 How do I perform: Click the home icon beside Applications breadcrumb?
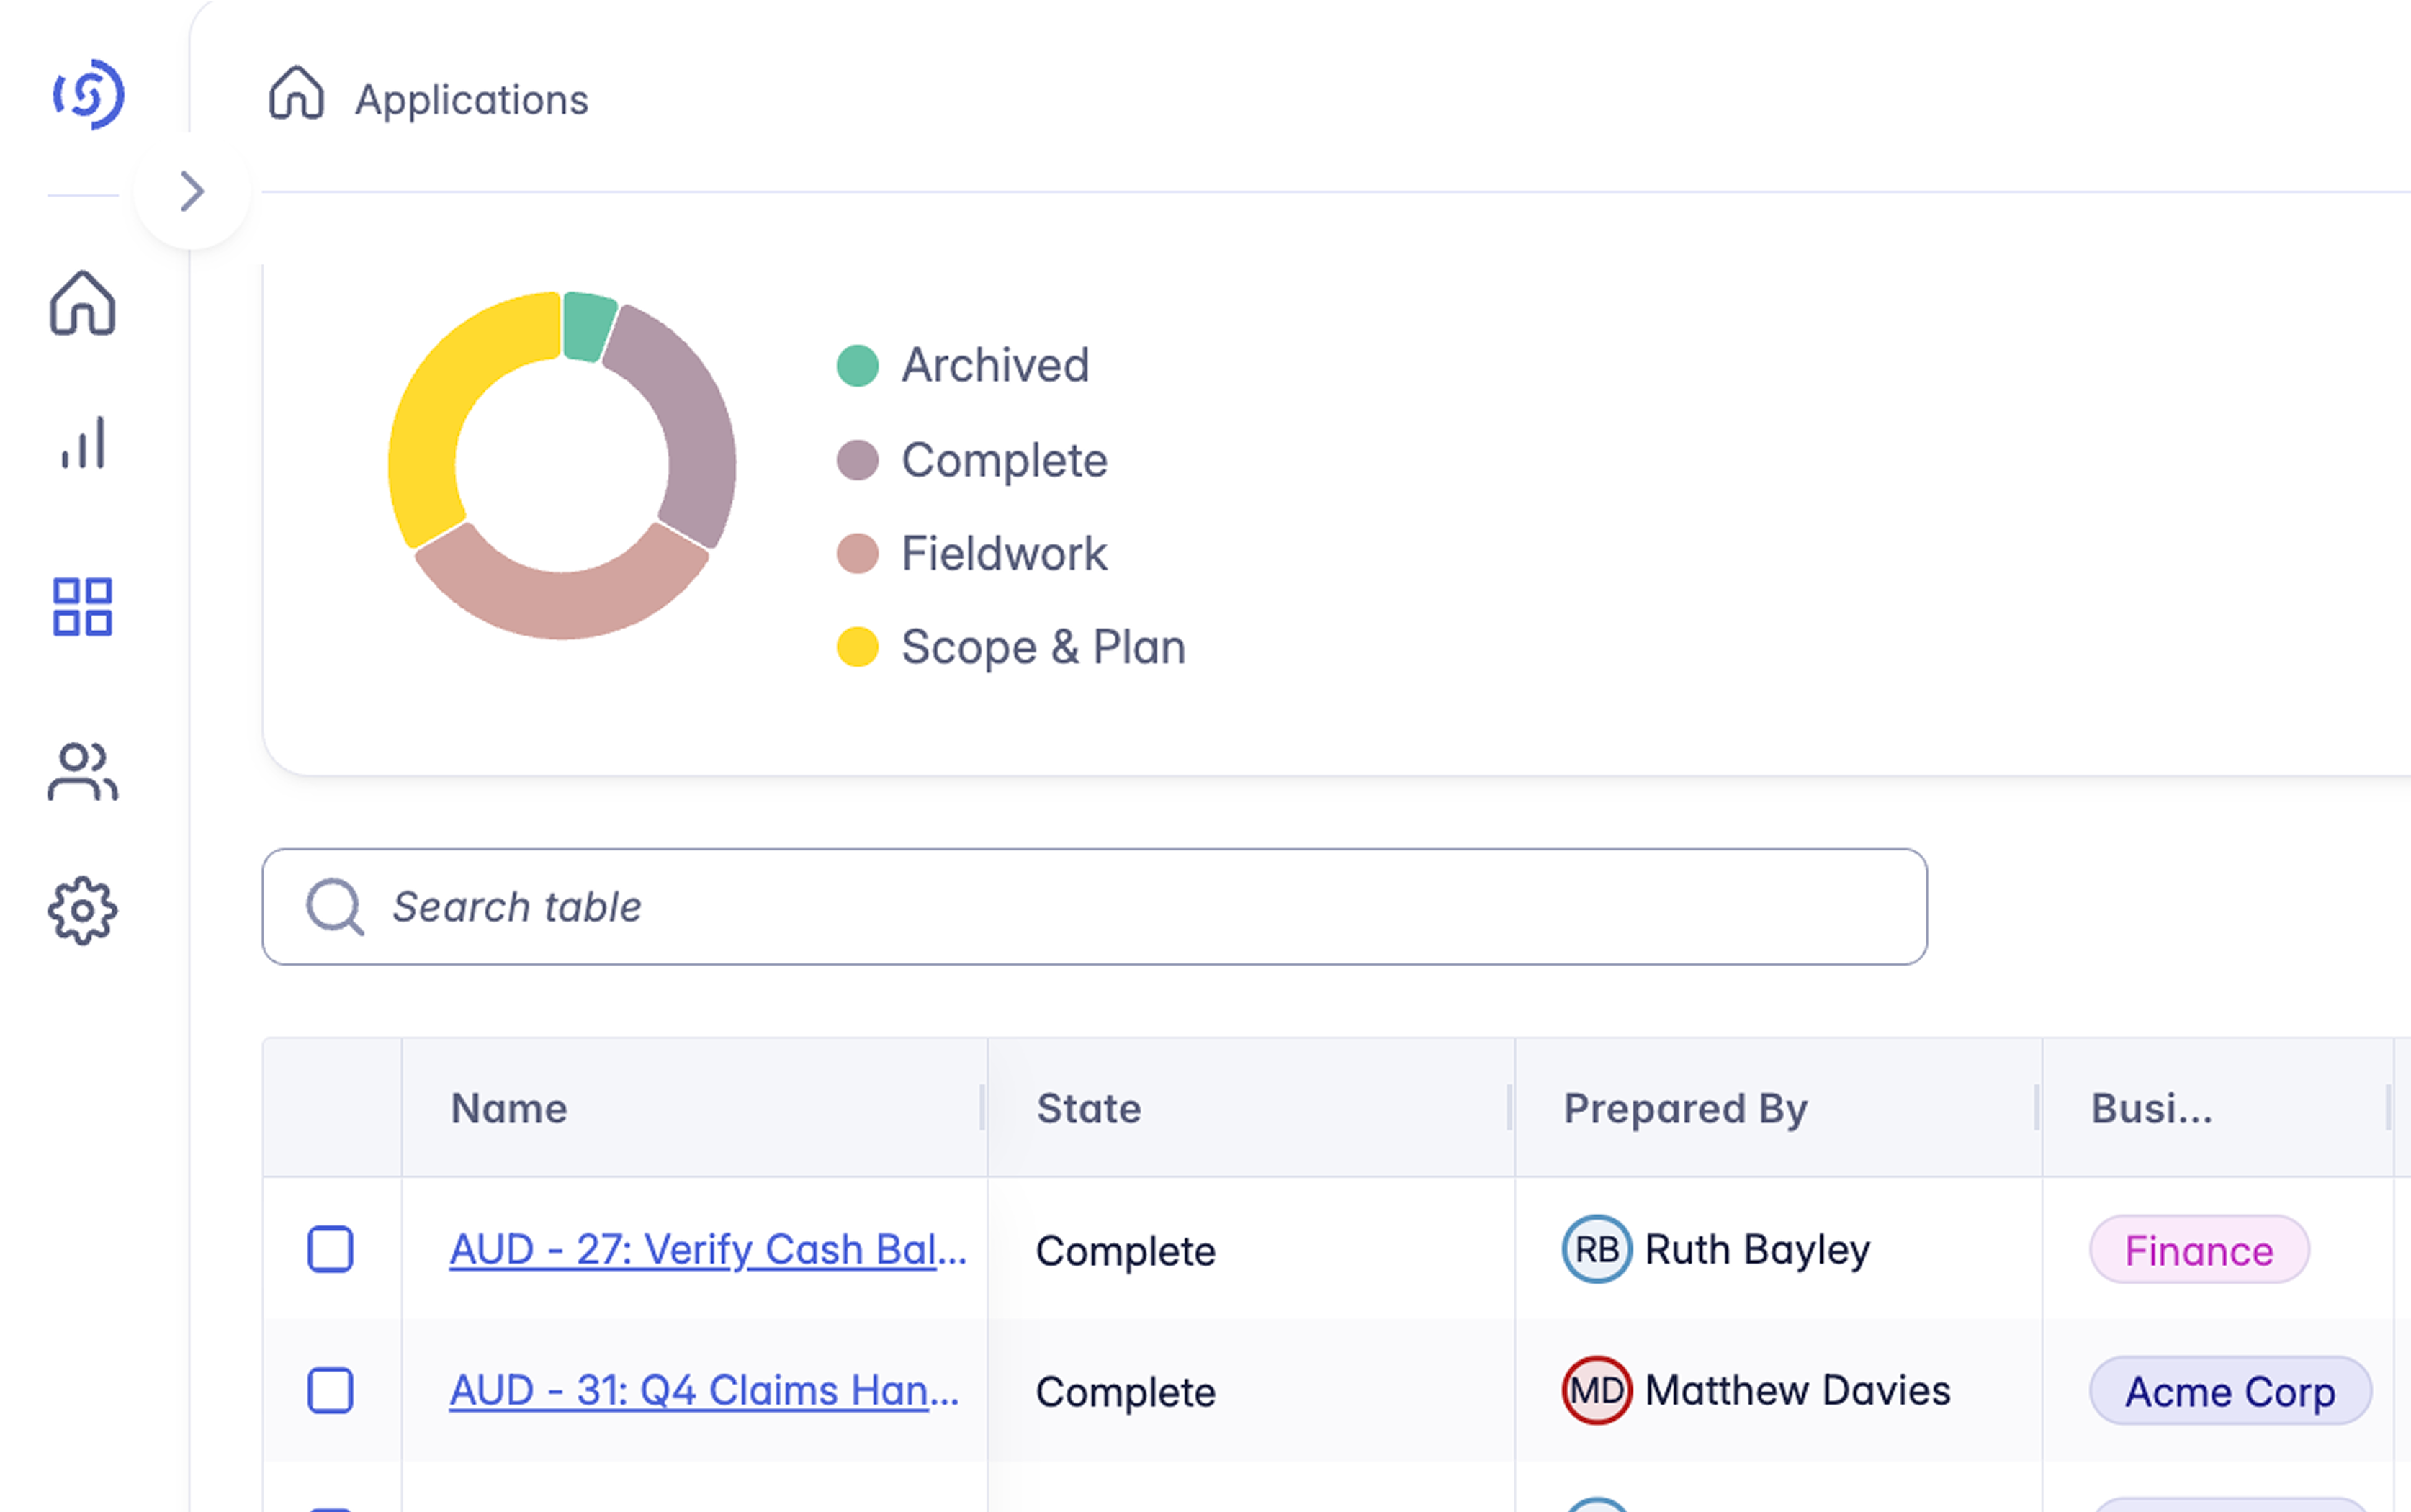295,95
